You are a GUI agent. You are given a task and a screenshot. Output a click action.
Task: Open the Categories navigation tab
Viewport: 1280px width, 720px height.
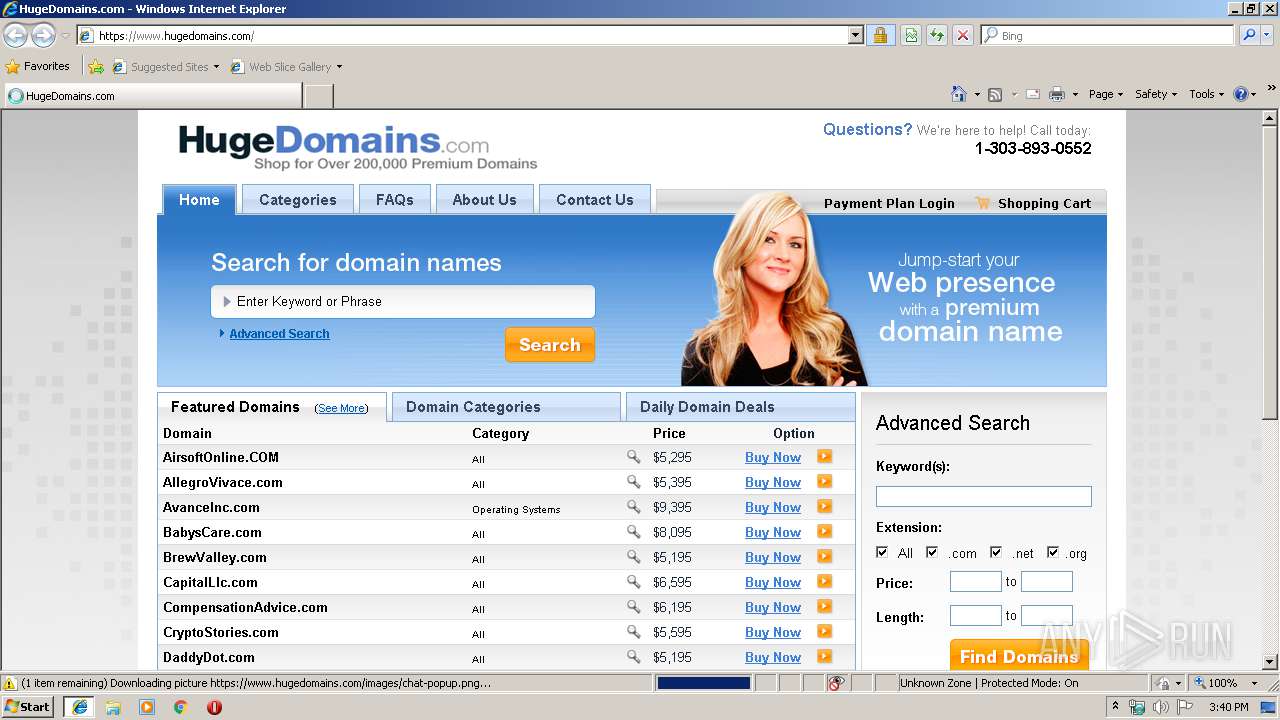297,199
